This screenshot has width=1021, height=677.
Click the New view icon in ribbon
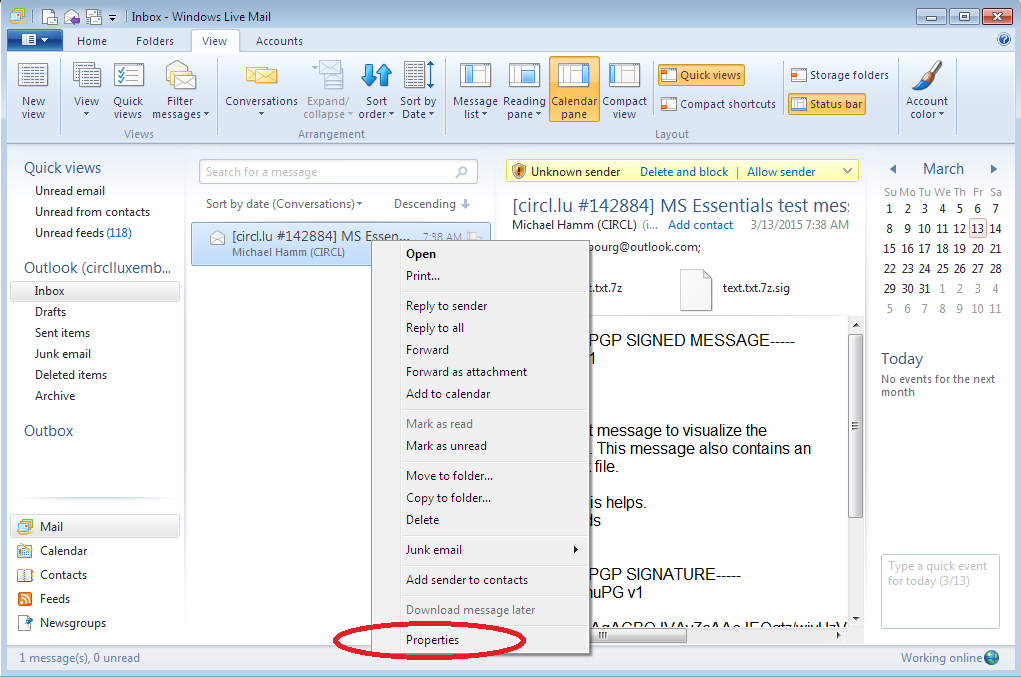(33, 77)
